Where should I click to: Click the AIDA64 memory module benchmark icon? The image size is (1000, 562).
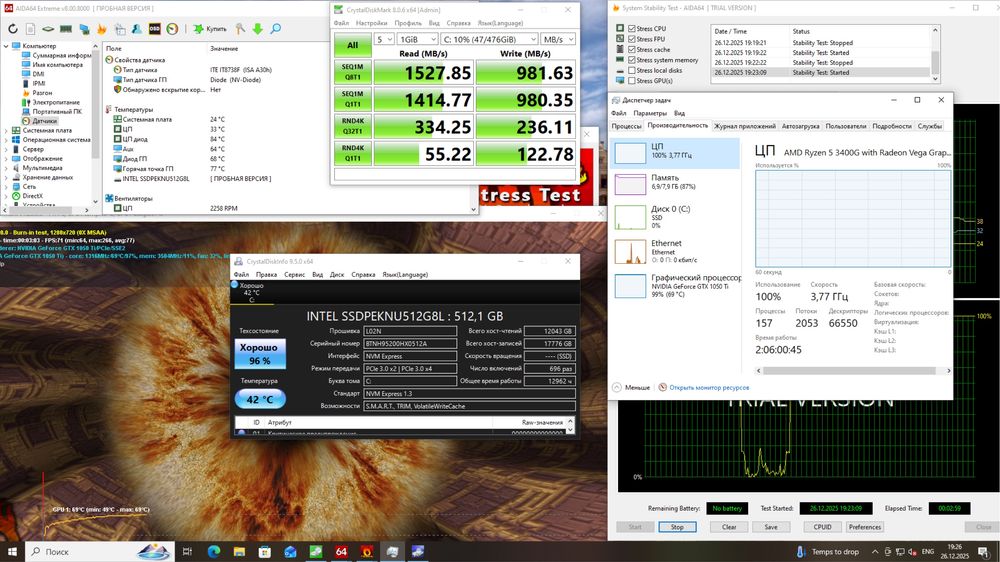(66, 29)
